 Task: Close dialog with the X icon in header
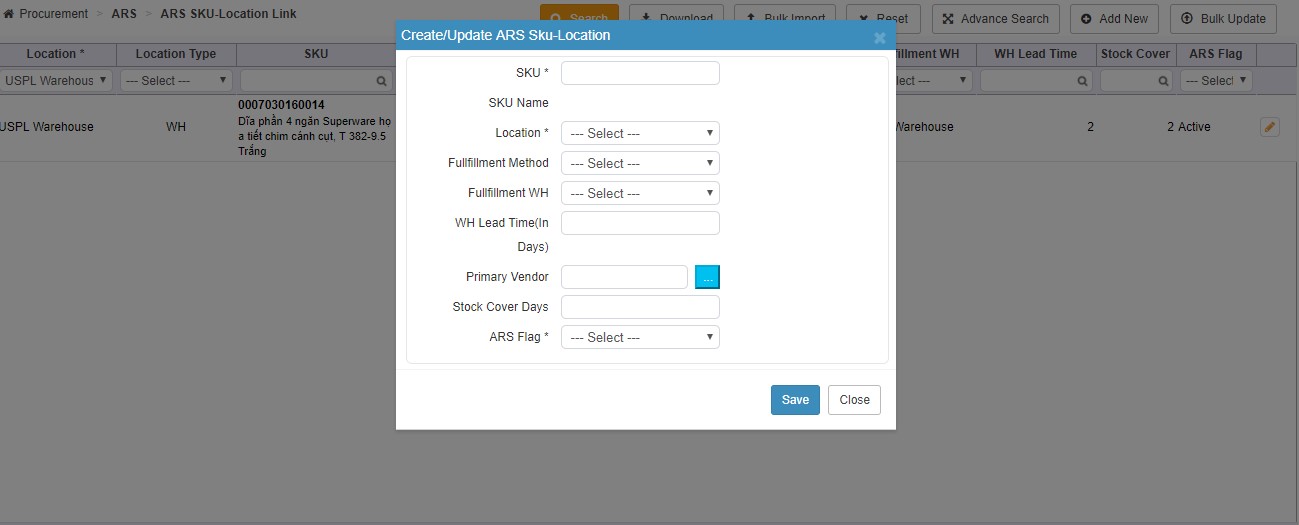click(x=879, y=38)
